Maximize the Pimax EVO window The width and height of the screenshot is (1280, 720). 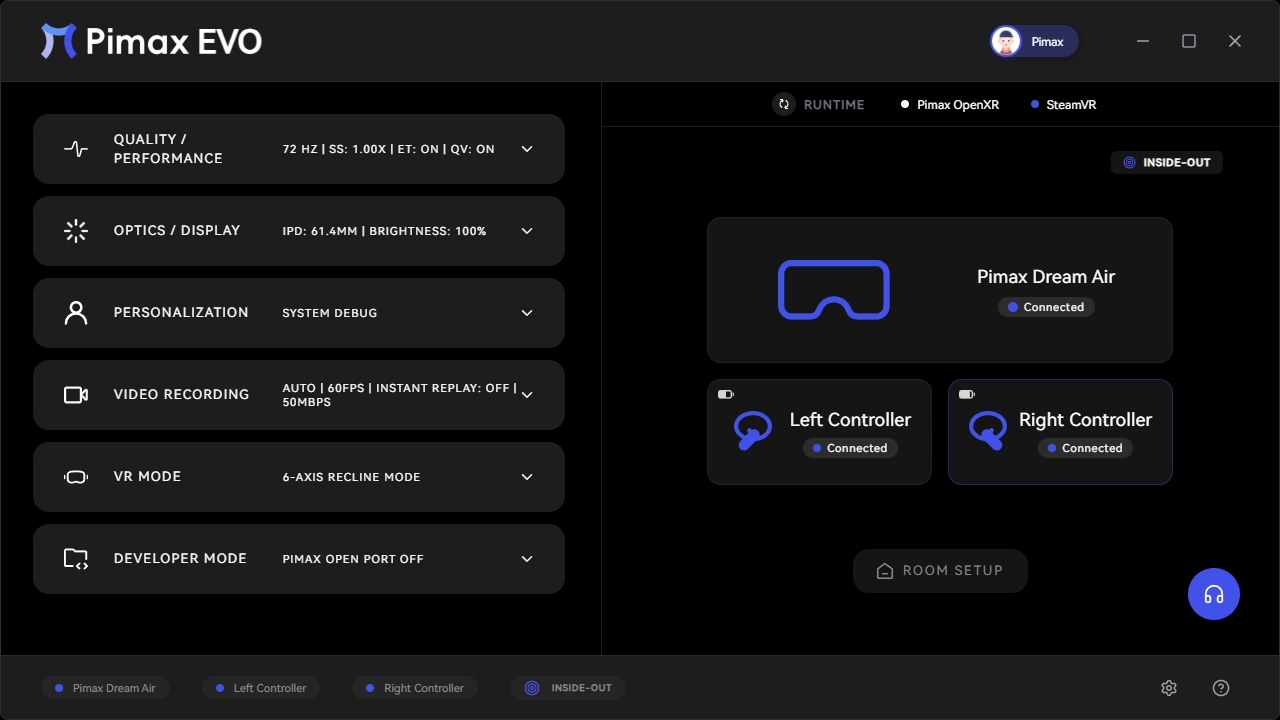(1189, 41)
